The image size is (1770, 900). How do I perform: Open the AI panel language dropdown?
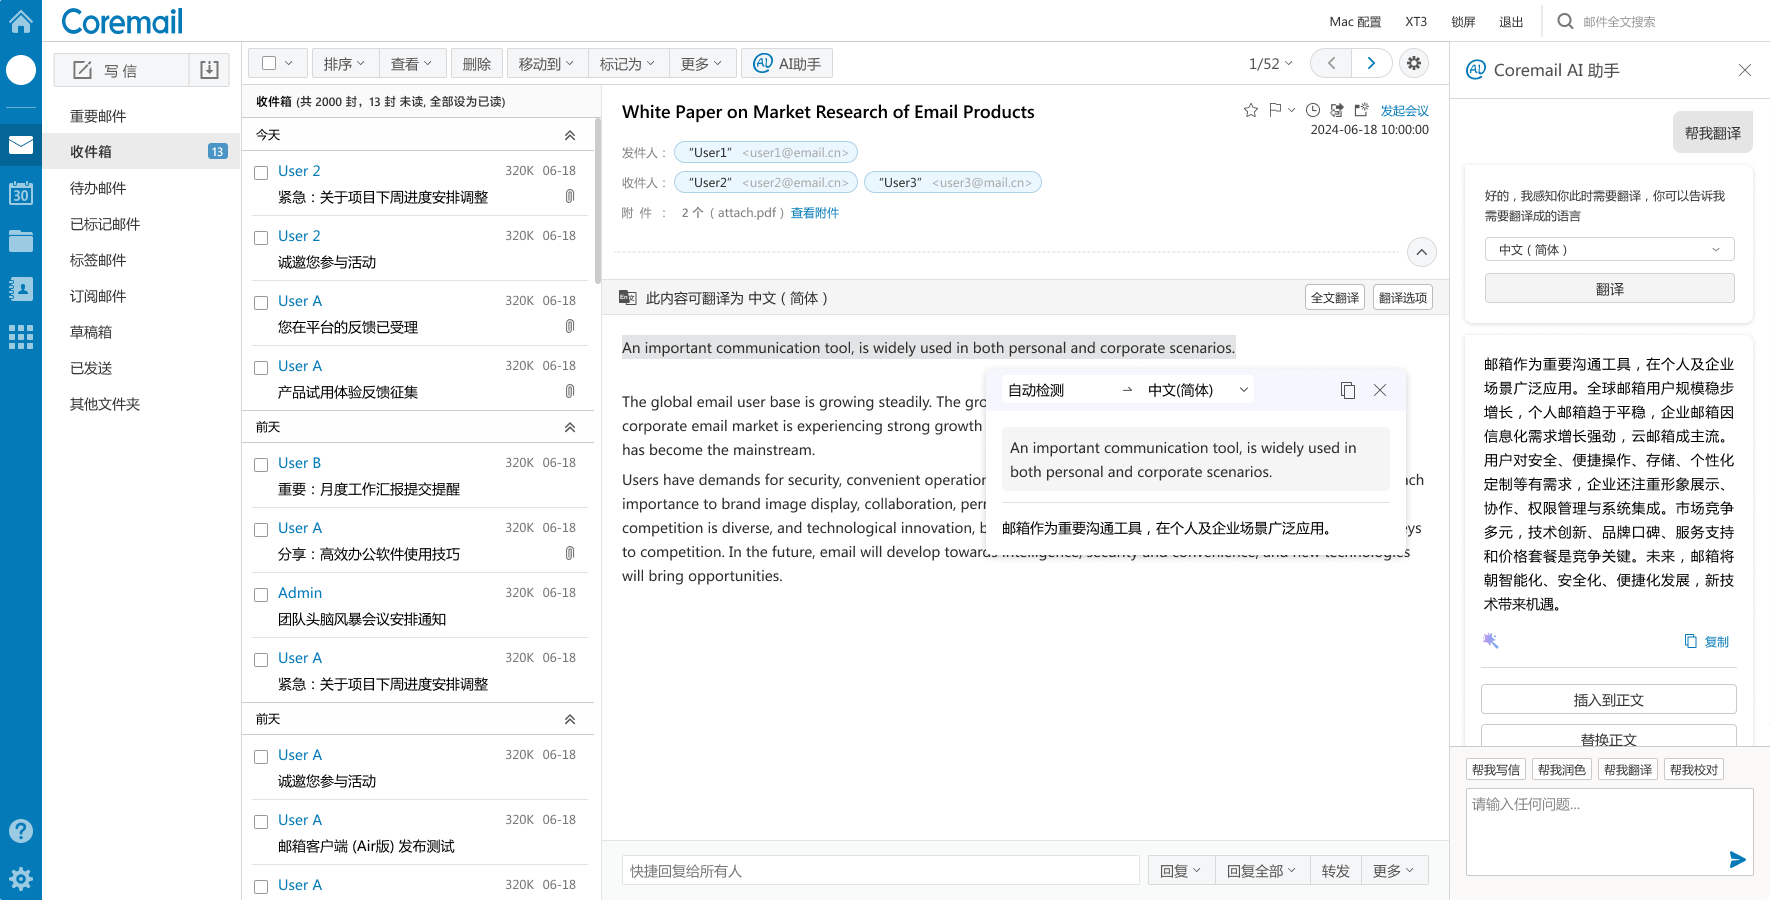1609,250
